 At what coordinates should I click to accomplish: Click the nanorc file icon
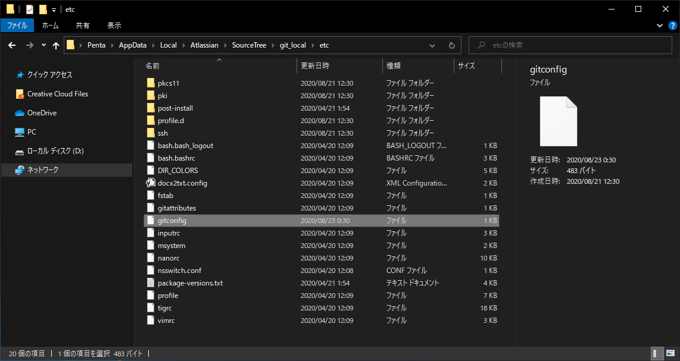(x=150, y=258)
